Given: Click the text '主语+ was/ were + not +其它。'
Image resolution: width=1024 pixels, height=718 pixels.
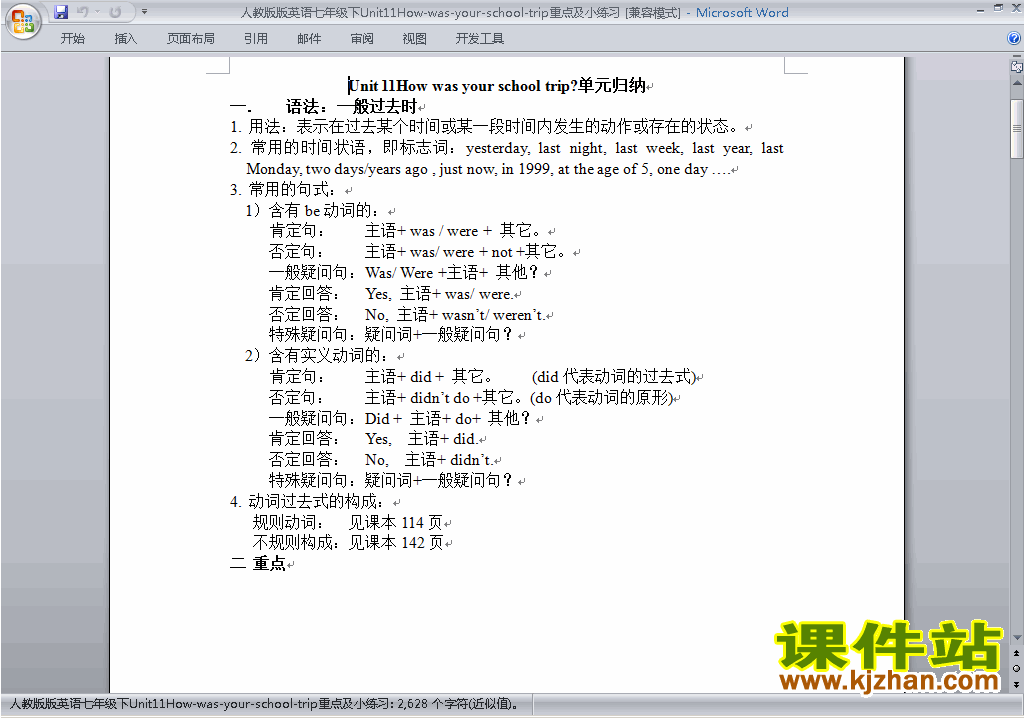Looking at the screenshot, I should pyautogui.click(x=465, y=252).
